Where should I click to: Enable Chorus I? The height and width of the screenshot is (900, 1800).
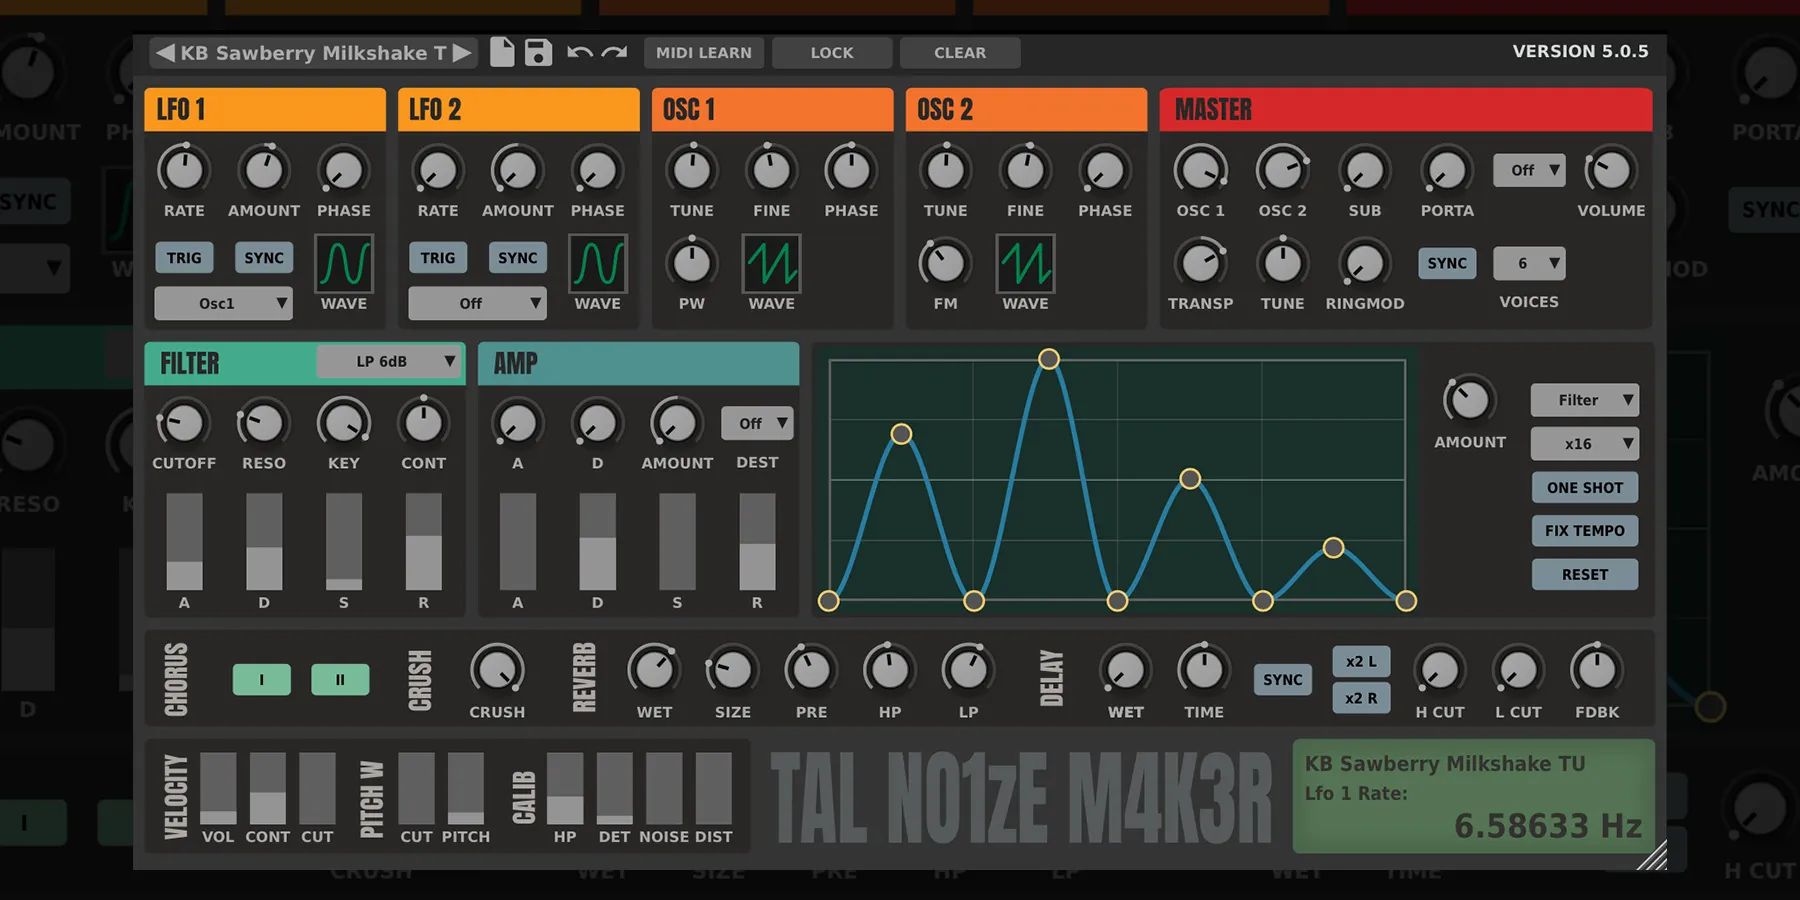[x=261, y=680]
